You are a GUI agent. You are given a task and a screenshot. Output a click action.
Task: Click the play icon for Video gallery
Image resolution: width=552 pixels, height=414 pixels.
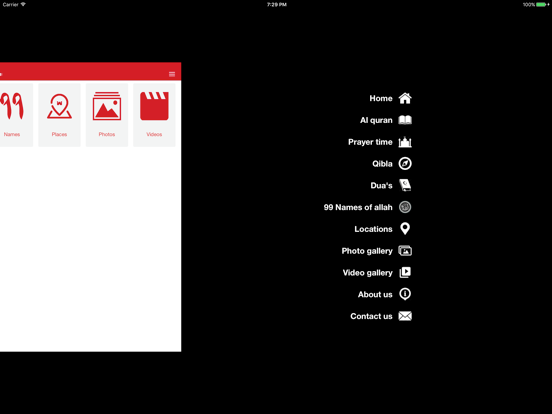click(x=405, y=272)
